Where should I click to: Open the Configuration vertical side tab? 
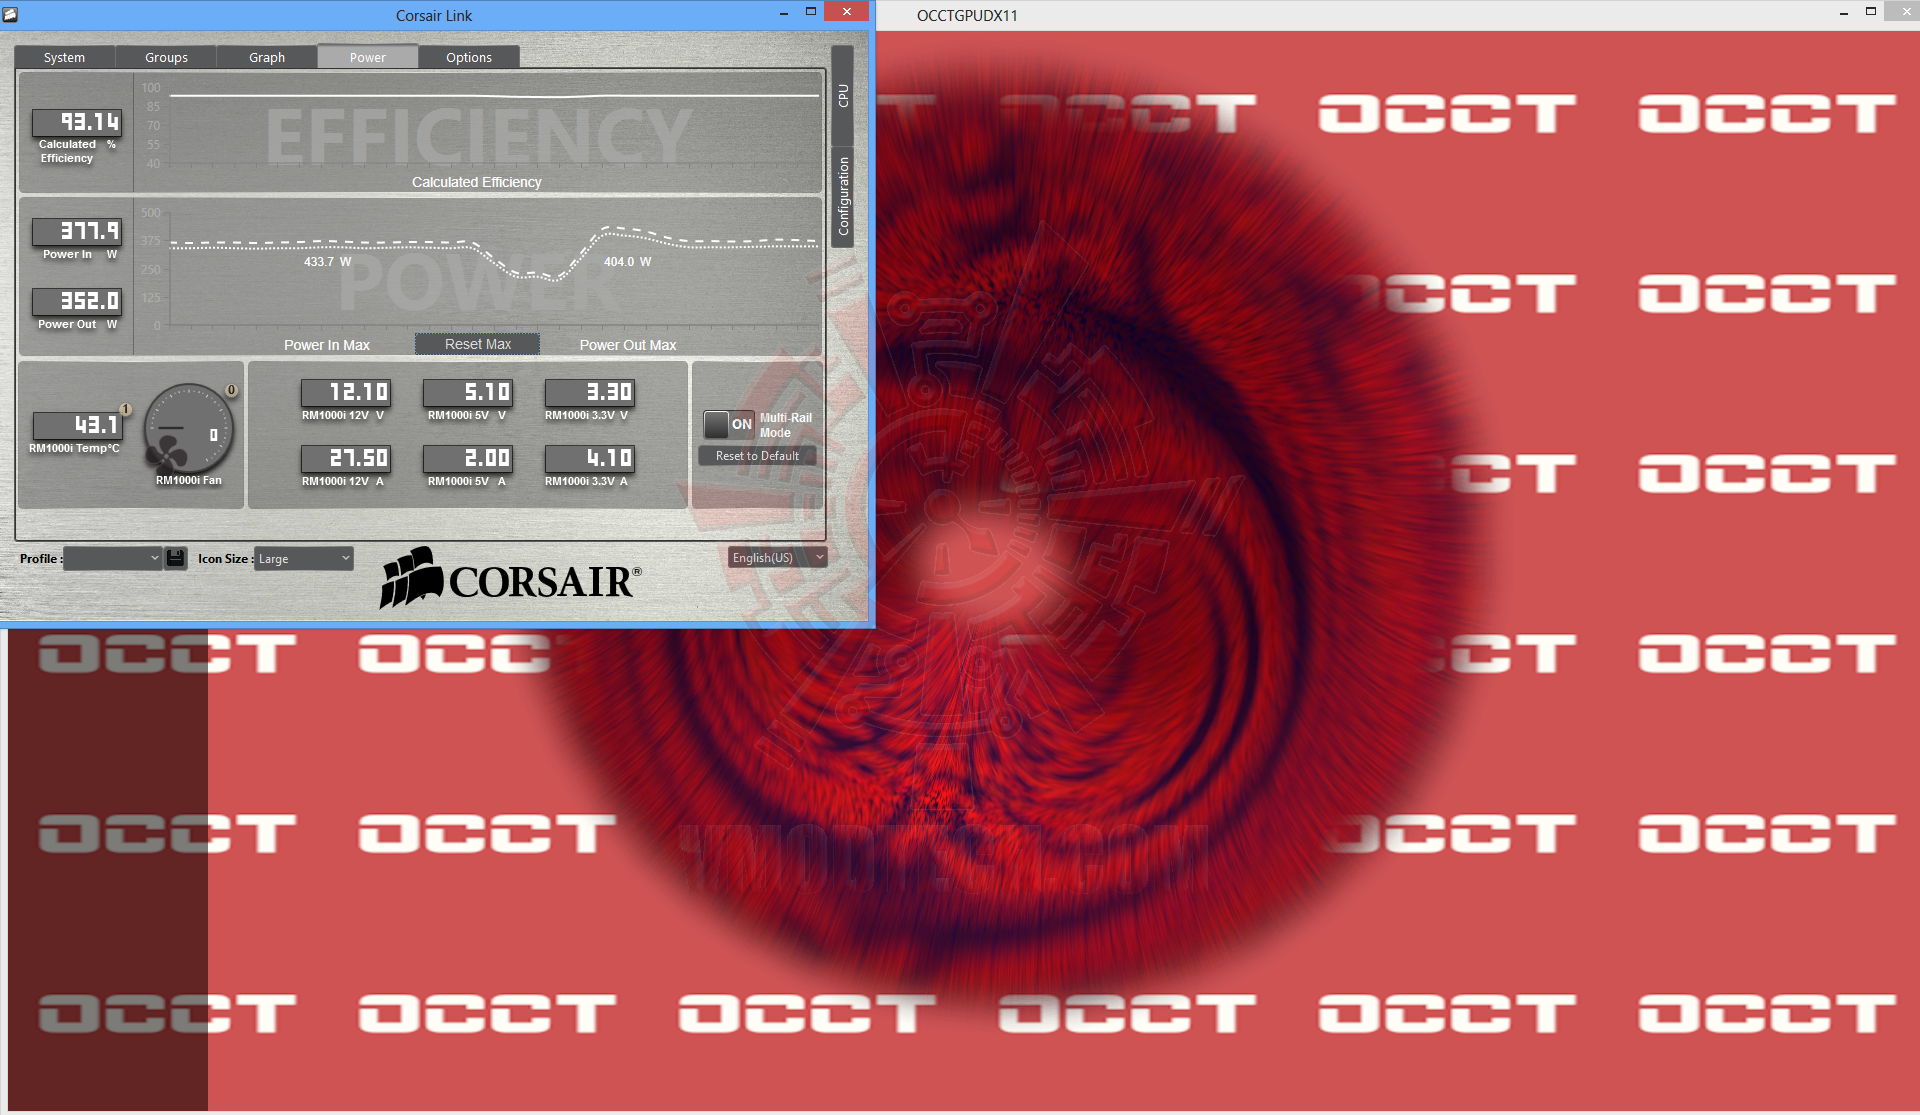pos(843,196)
